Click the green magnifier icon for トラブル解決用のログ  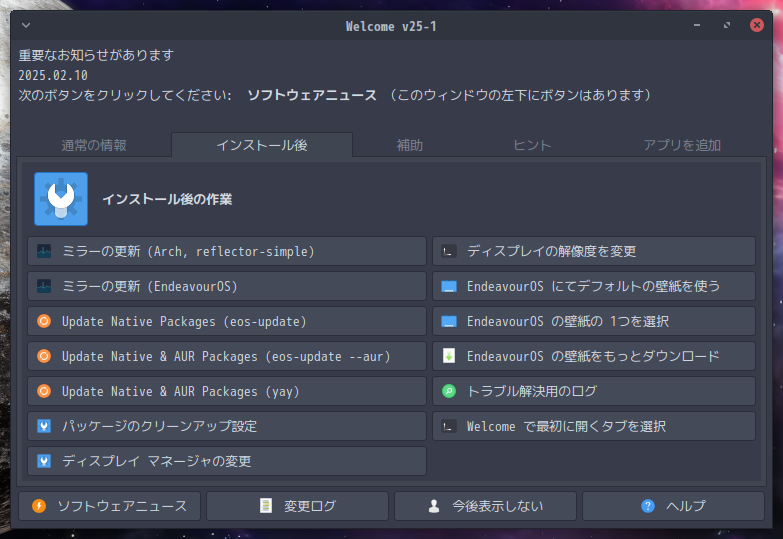click(449, 391)
